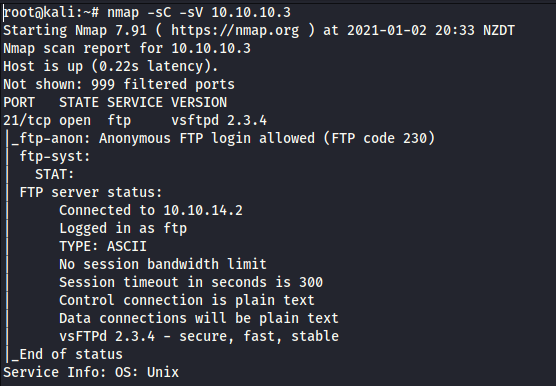Viewport: 556px width, 386px height.
Task: Click the Connected to 10.10.14.2 line
Action: [x=151, y=210]
